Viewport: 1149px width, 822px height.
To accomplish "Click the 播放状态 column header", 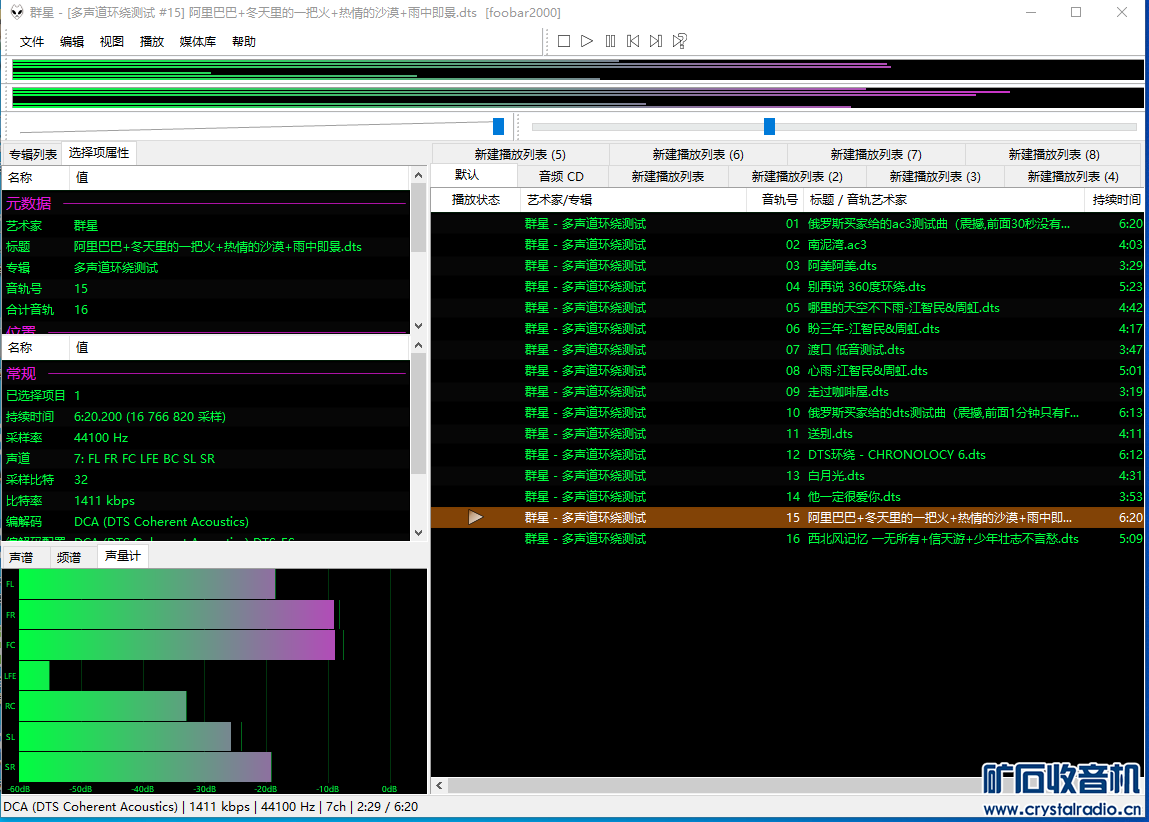I will coord(476,200).
